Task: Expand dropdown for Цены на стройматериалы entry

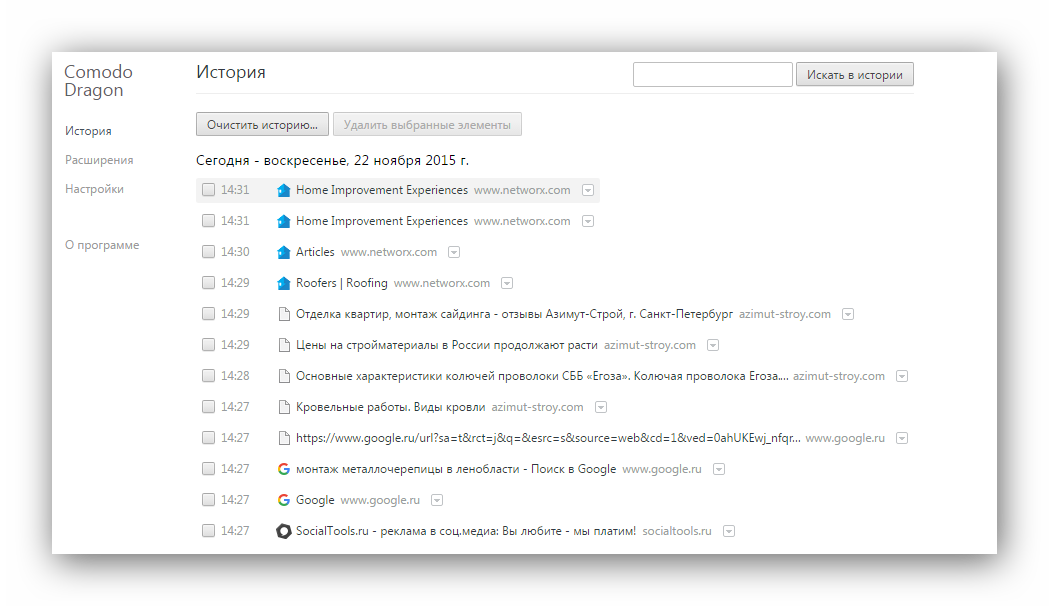Action: pos(713,345)
